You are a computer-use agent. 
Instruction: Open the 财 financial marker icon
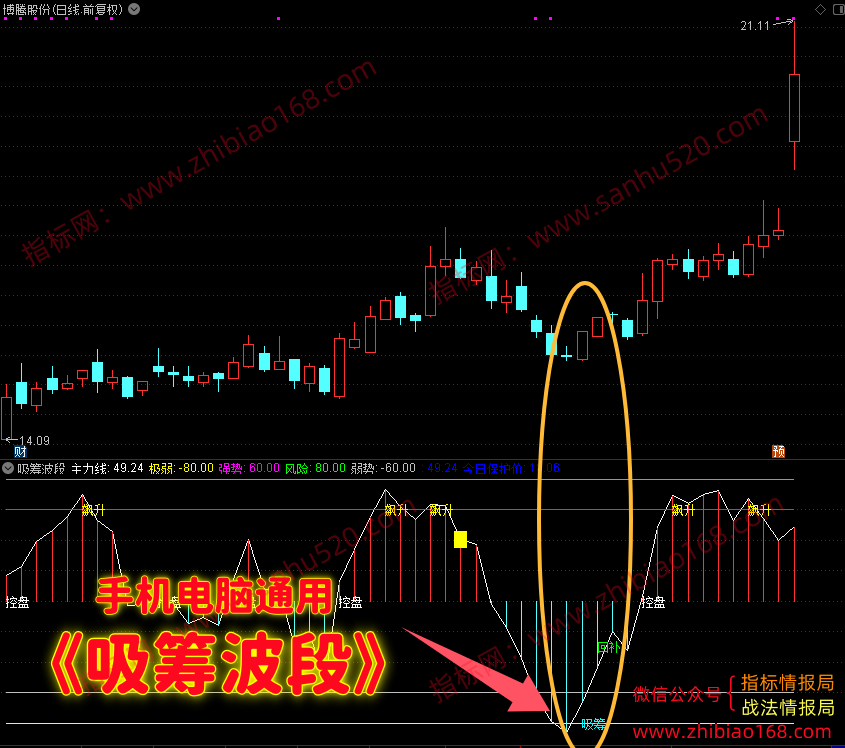(20, 452)
